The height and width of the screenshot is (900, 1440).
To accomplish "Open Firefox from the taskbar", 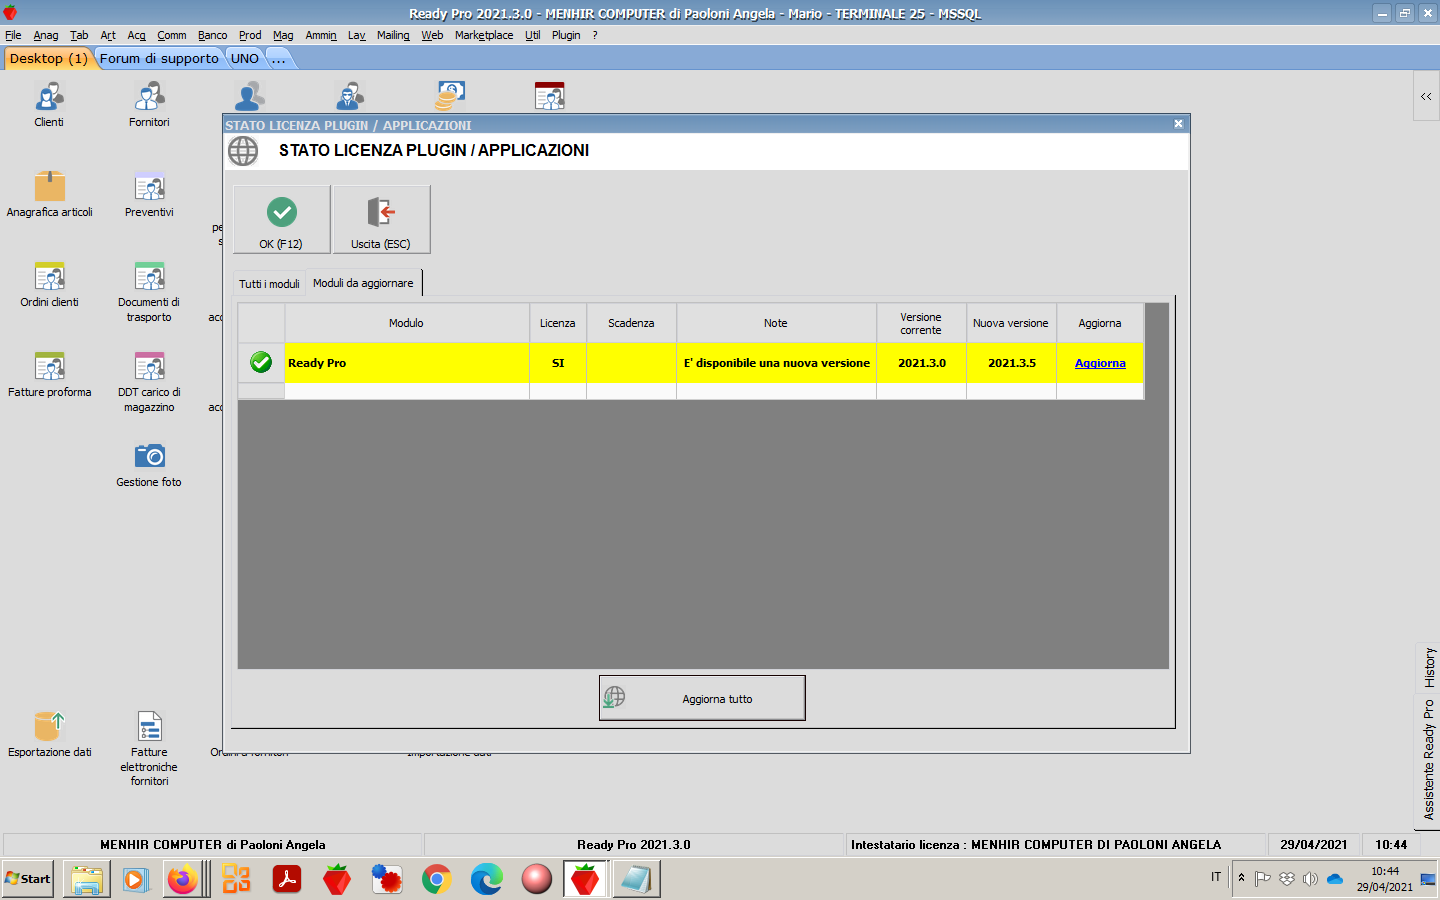I will coord(183,879).
